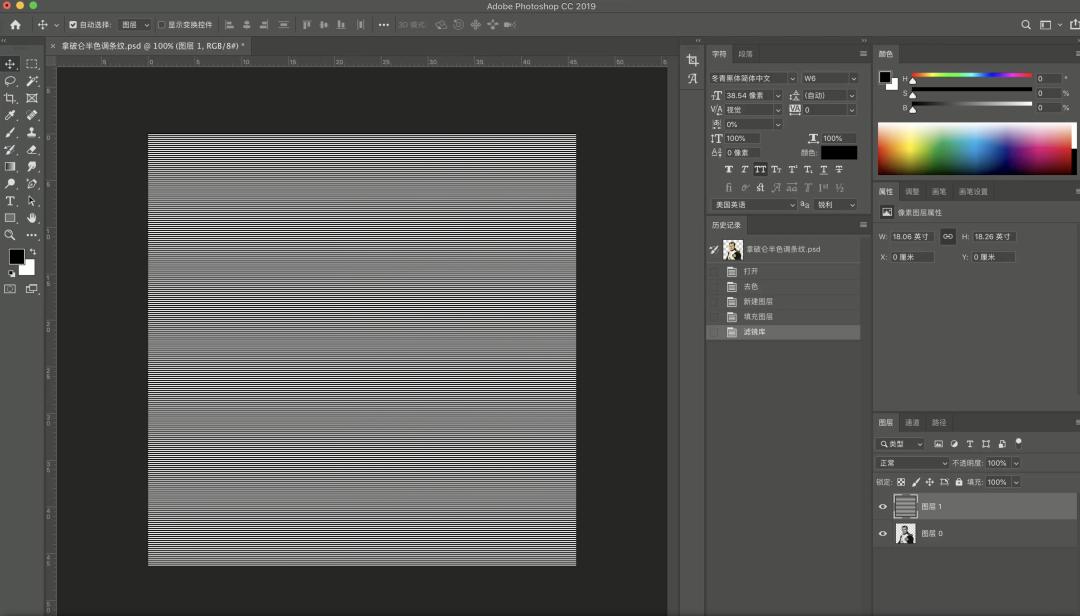
Task: Select the Lasso tool
Action: [x=10, y=82]
